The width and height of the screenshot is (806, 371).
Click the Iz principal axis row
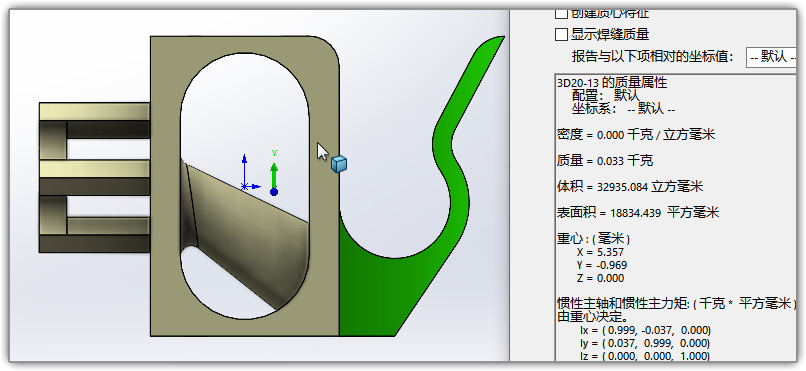click(x=645, y=356)
